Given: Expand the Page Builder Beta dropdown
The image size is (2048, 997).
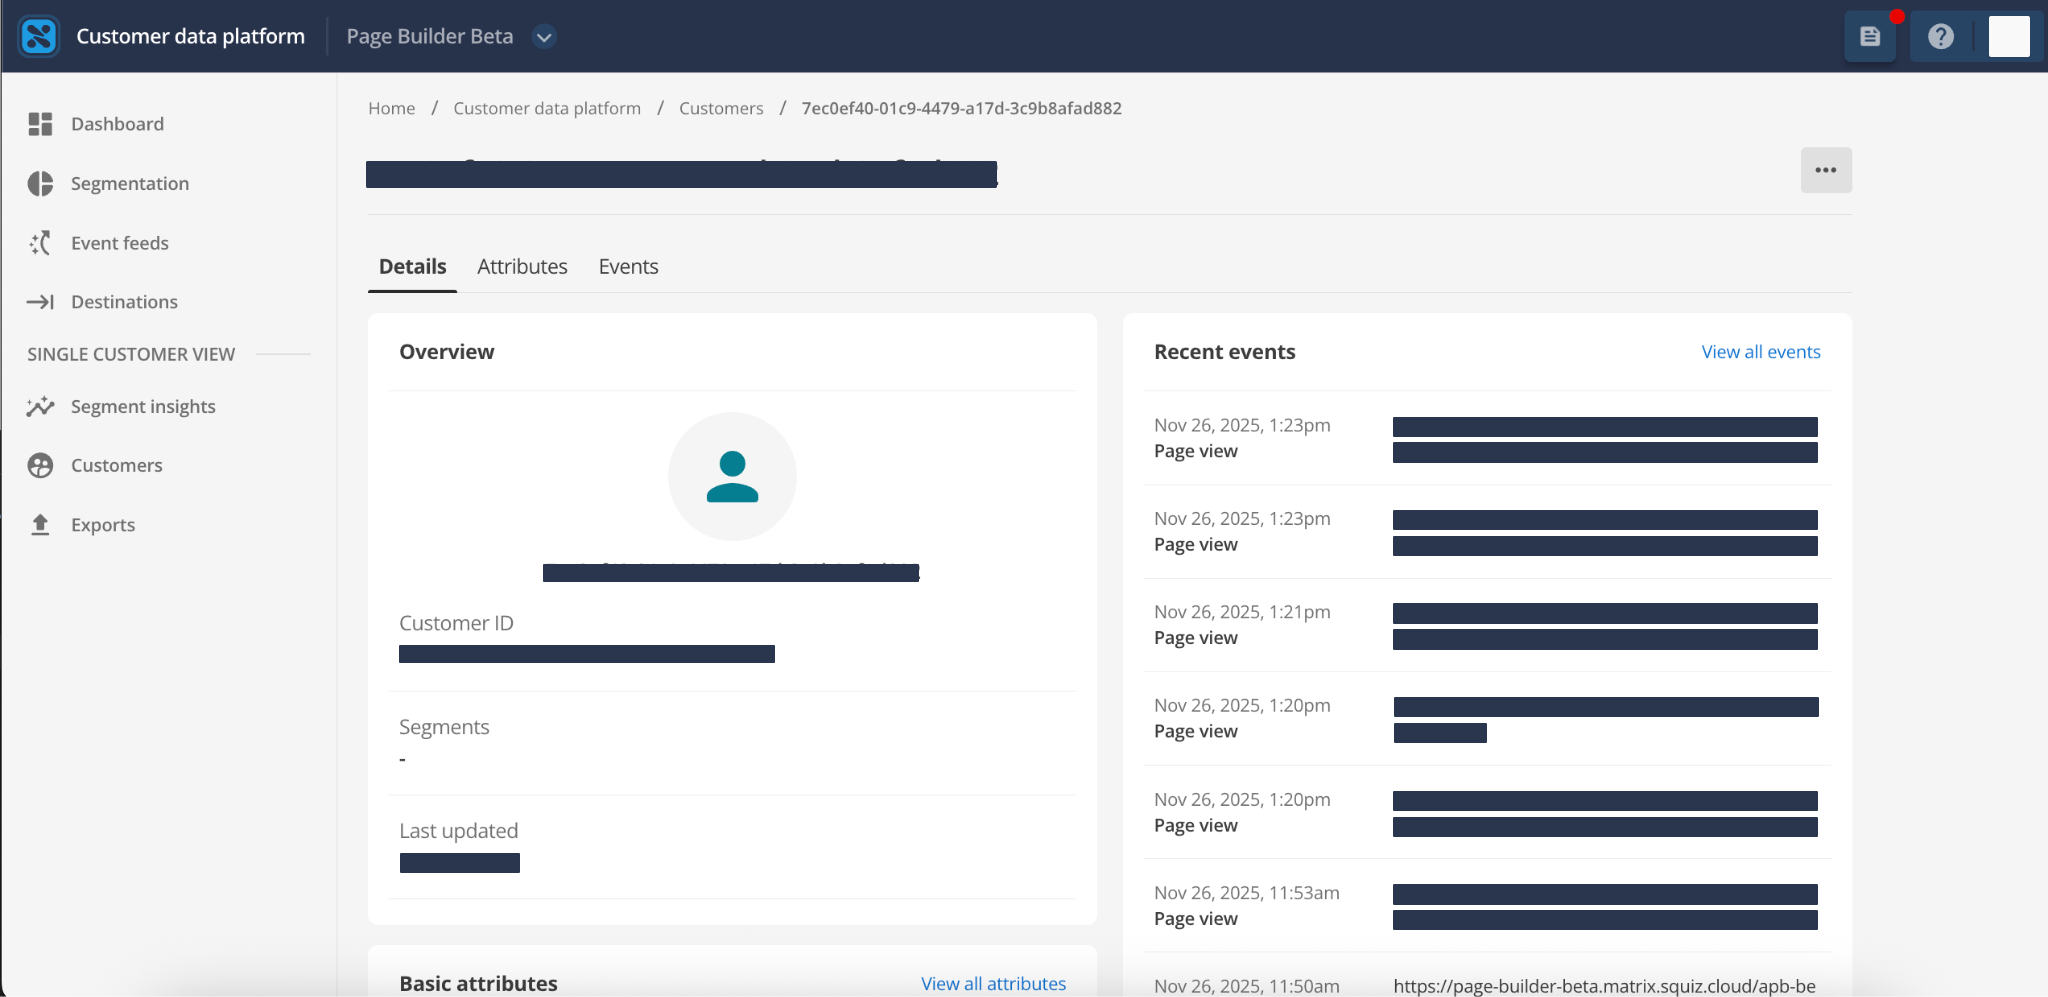Looking at the screenshot, I should tap(544, 37).
